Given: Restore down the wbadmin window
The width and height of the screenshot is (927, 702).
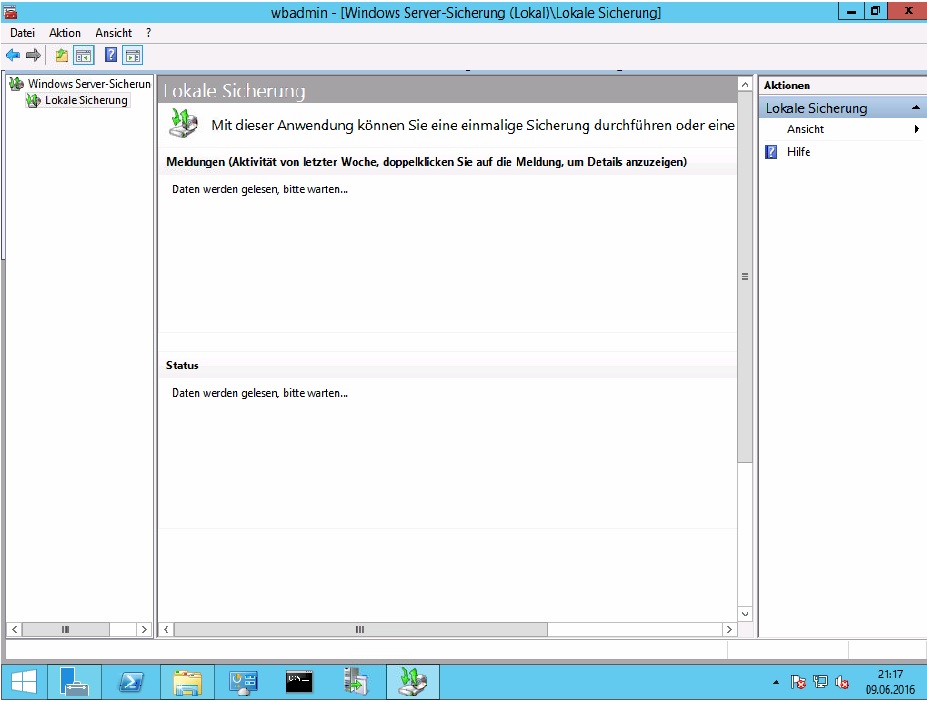Looking at the screenshot, I should tap(875, 11).
